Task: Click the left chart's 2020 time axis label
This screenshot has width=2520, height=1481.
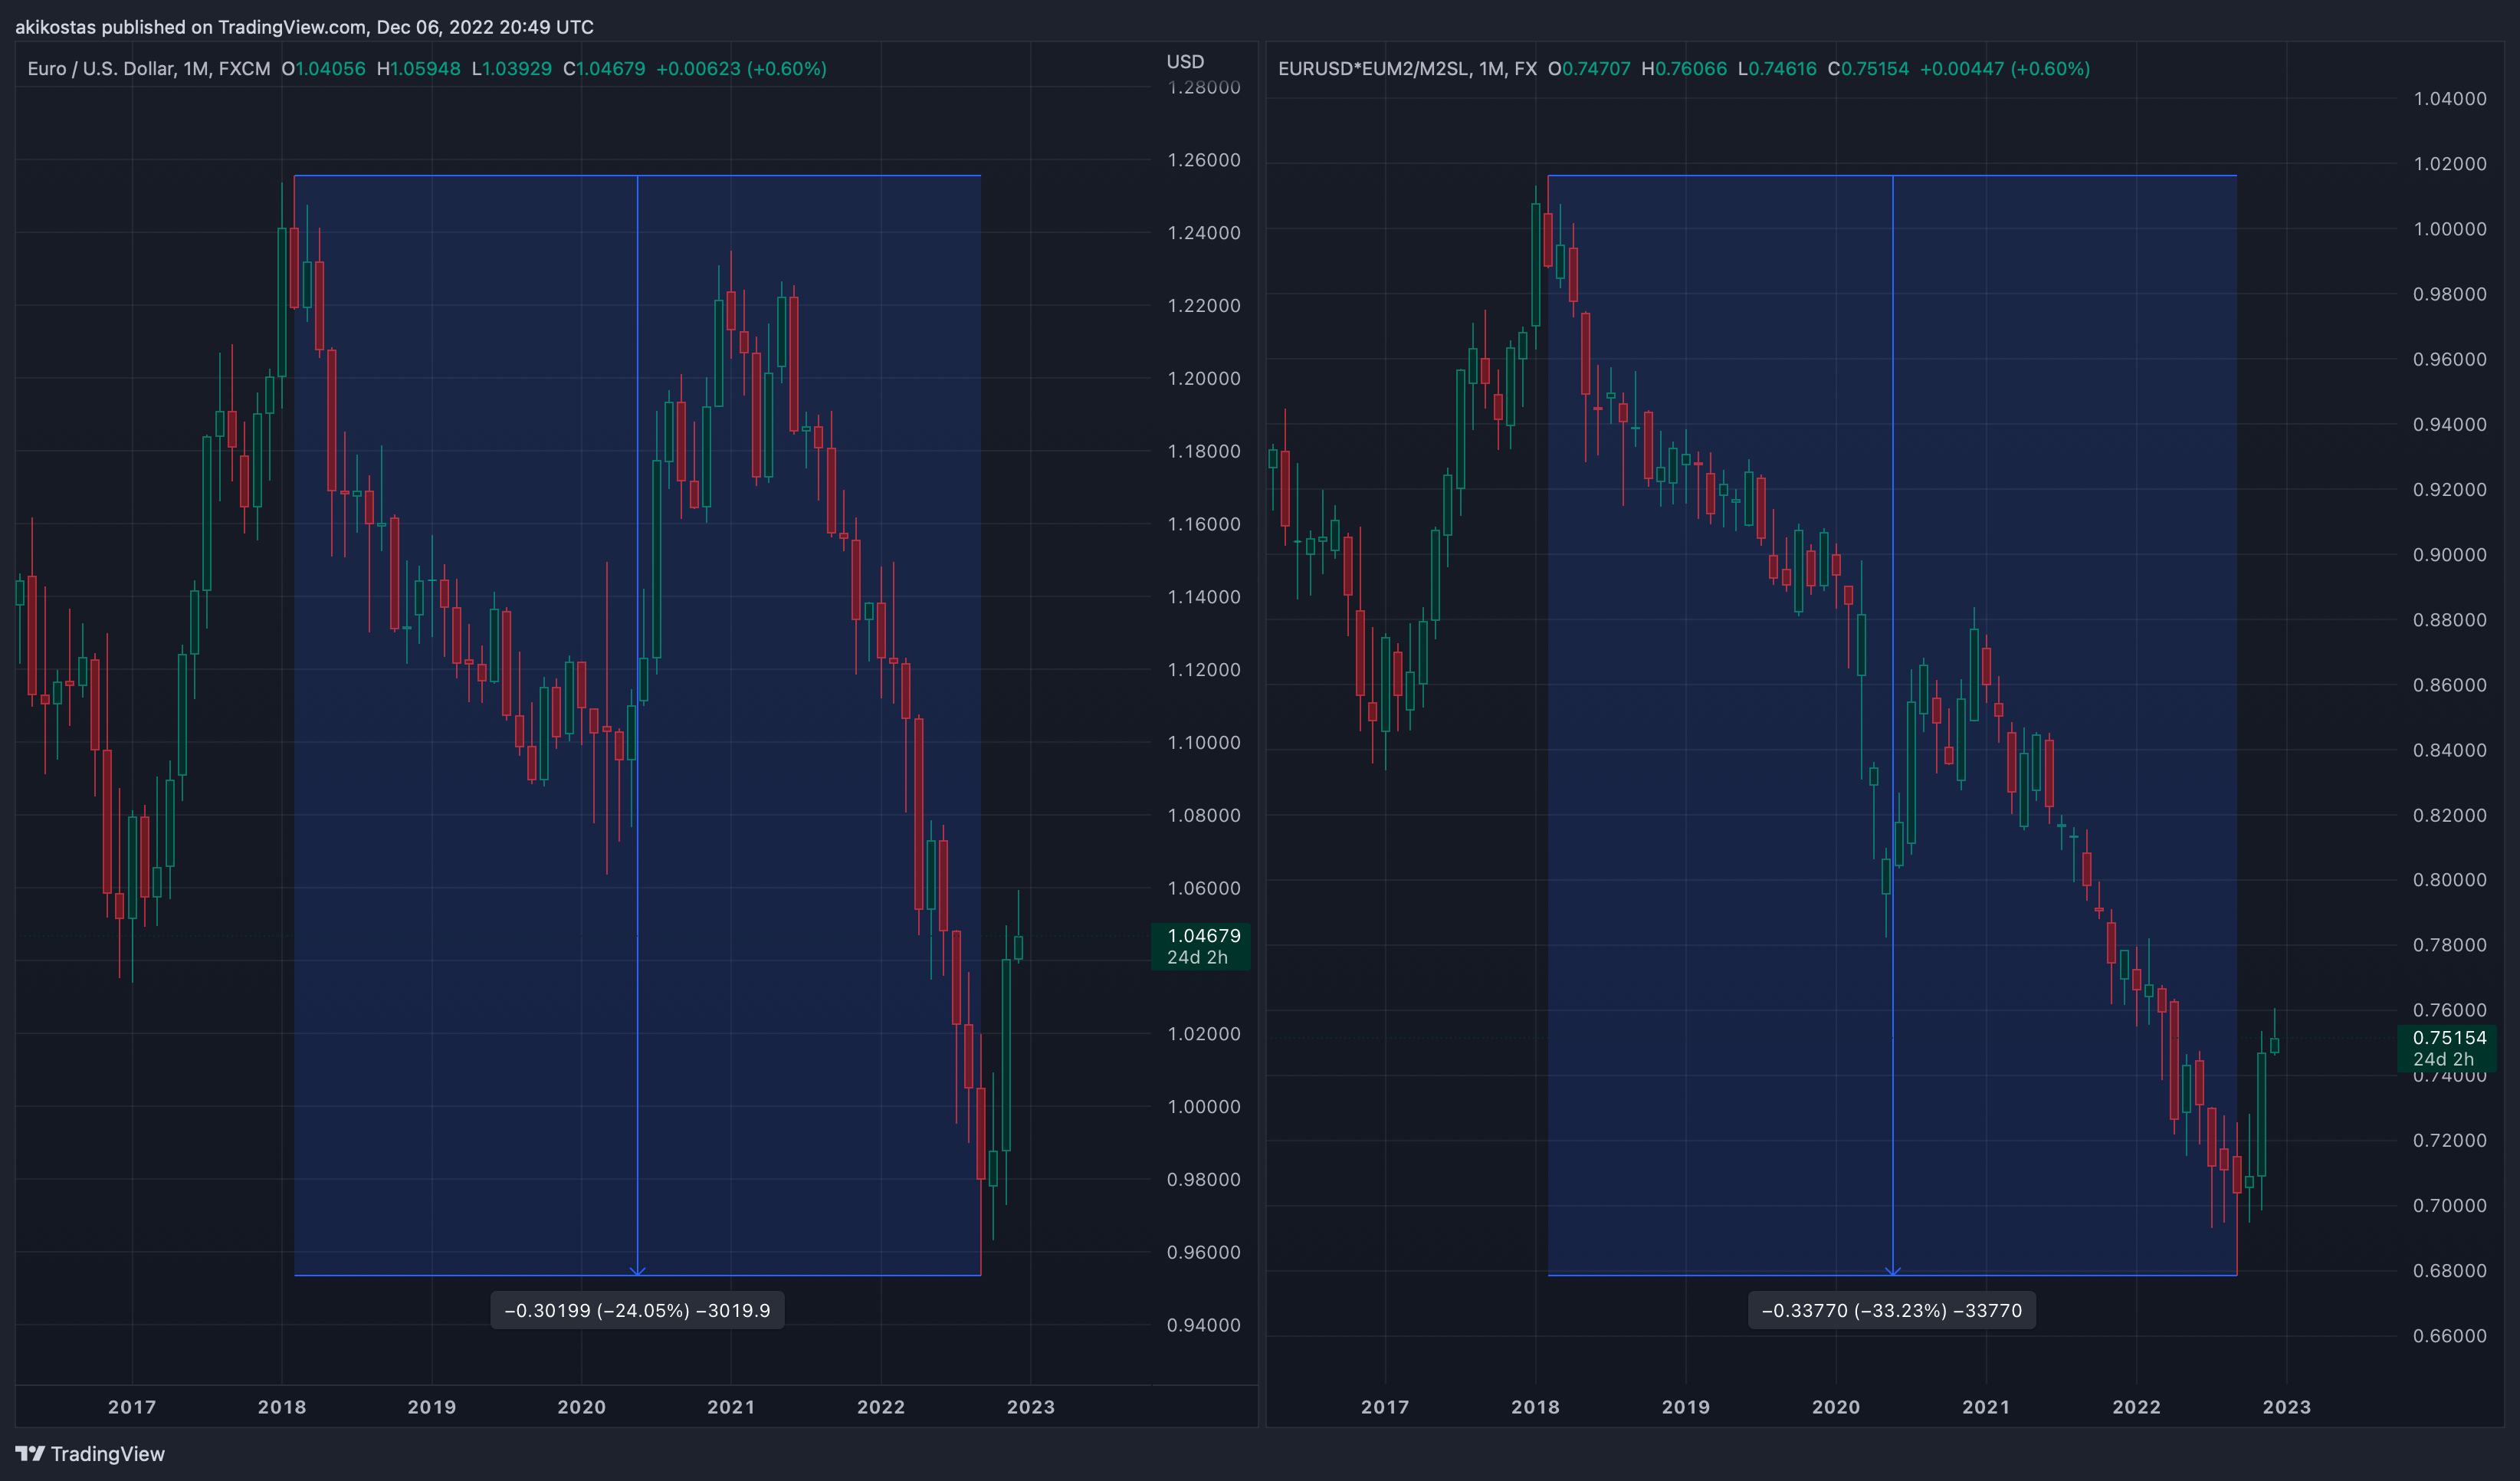Action: pos(581,1407)
